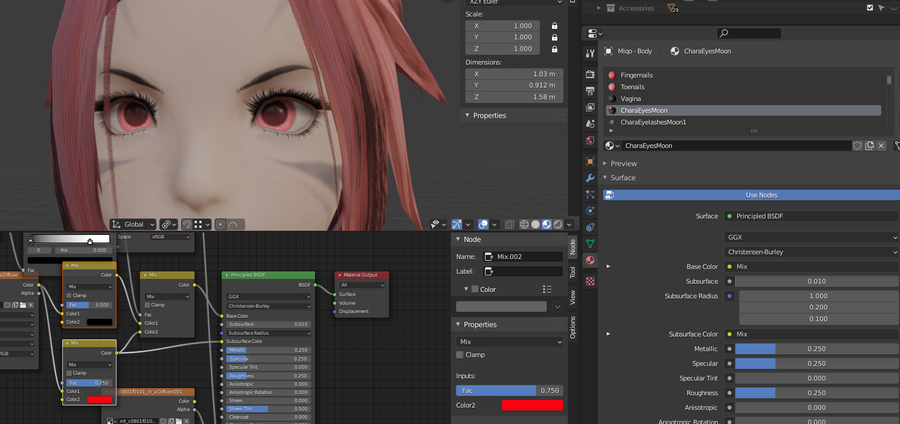Click the red Color2 swatch in sidebar
This screenshot has height=424, width=900.
532,405
